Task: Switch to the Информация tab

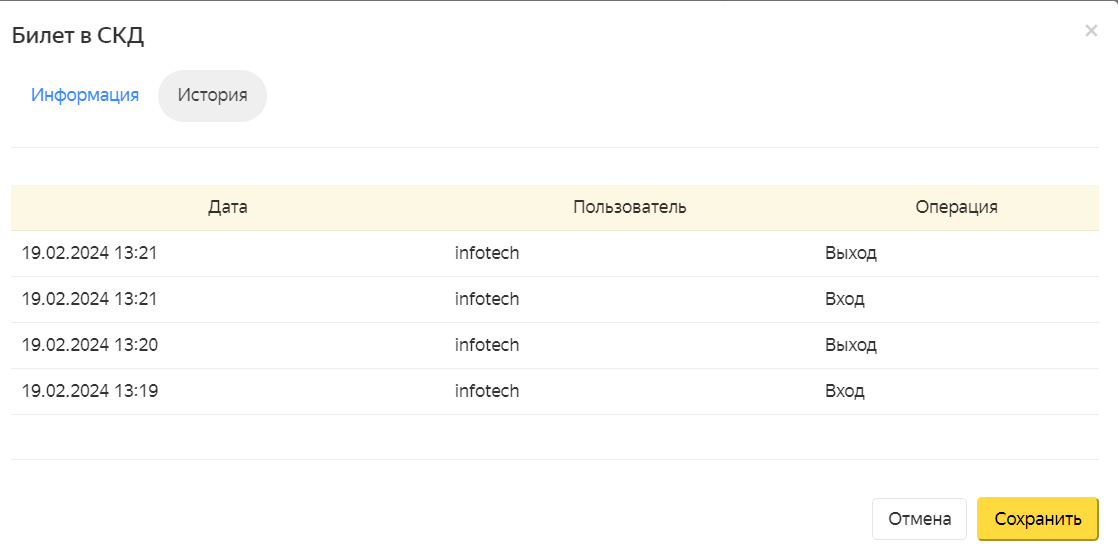Action: (x=85, y=95)
